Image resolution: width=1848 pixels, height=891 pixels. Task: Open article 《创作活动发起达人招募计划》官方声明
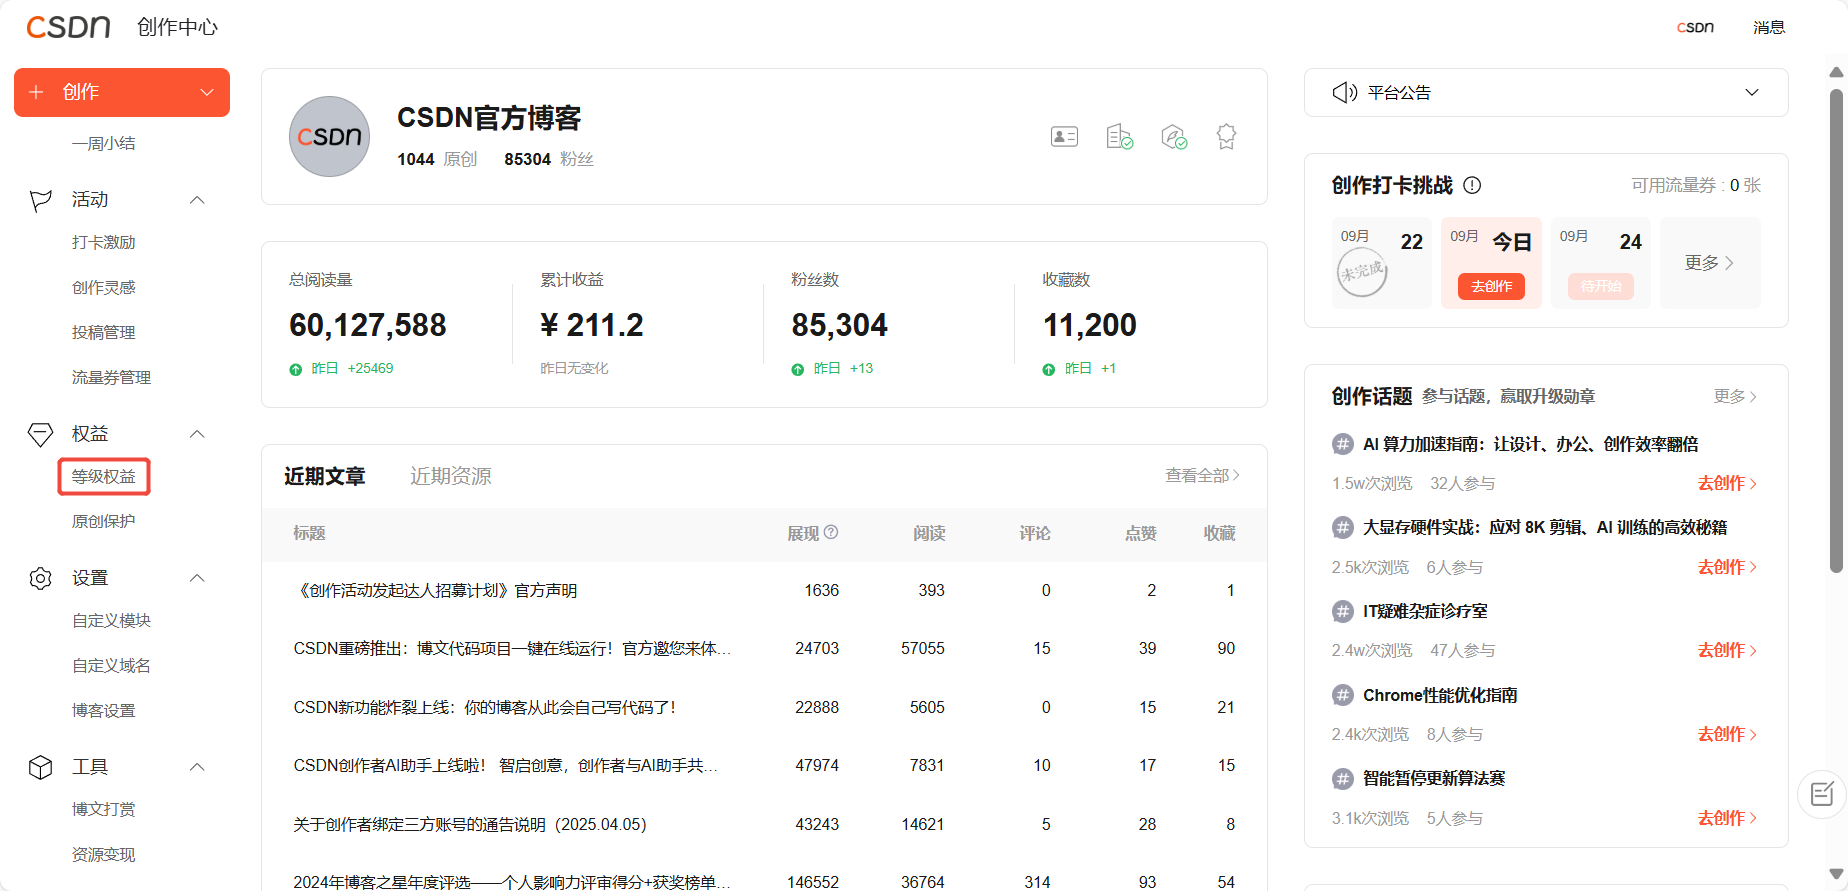coord(435,590)
